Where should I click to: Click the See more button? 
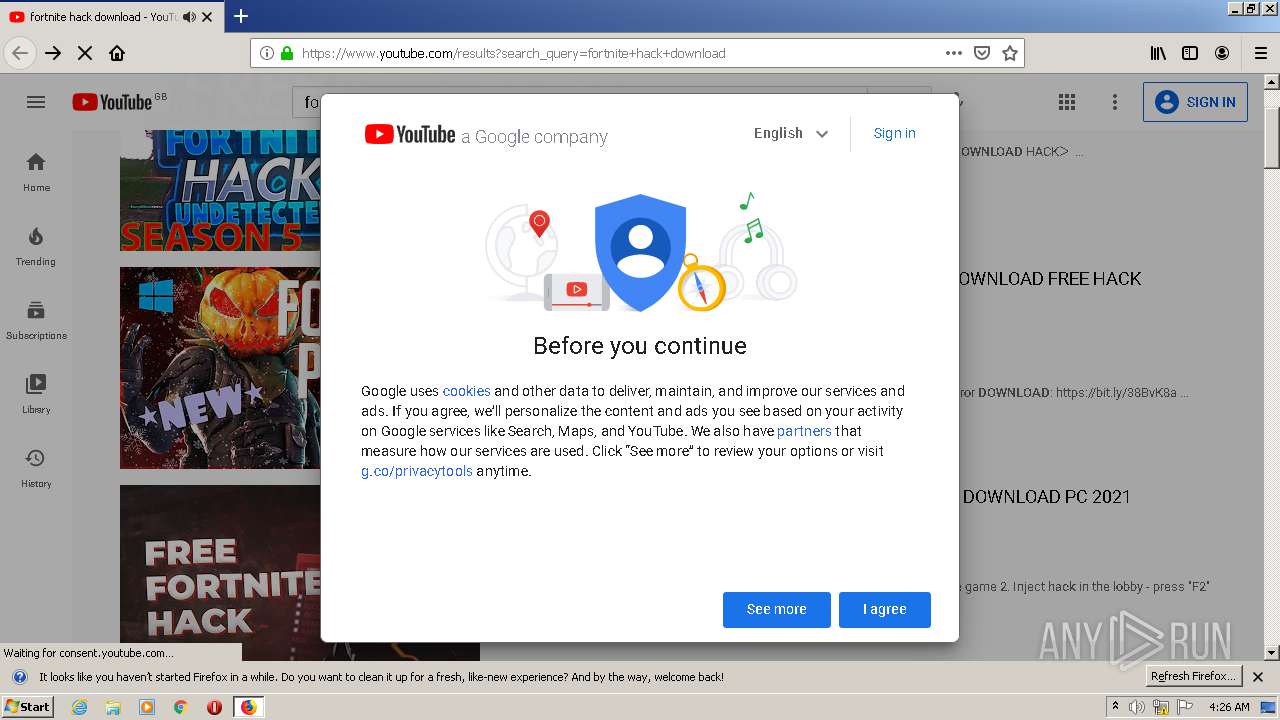pos(776,610)
